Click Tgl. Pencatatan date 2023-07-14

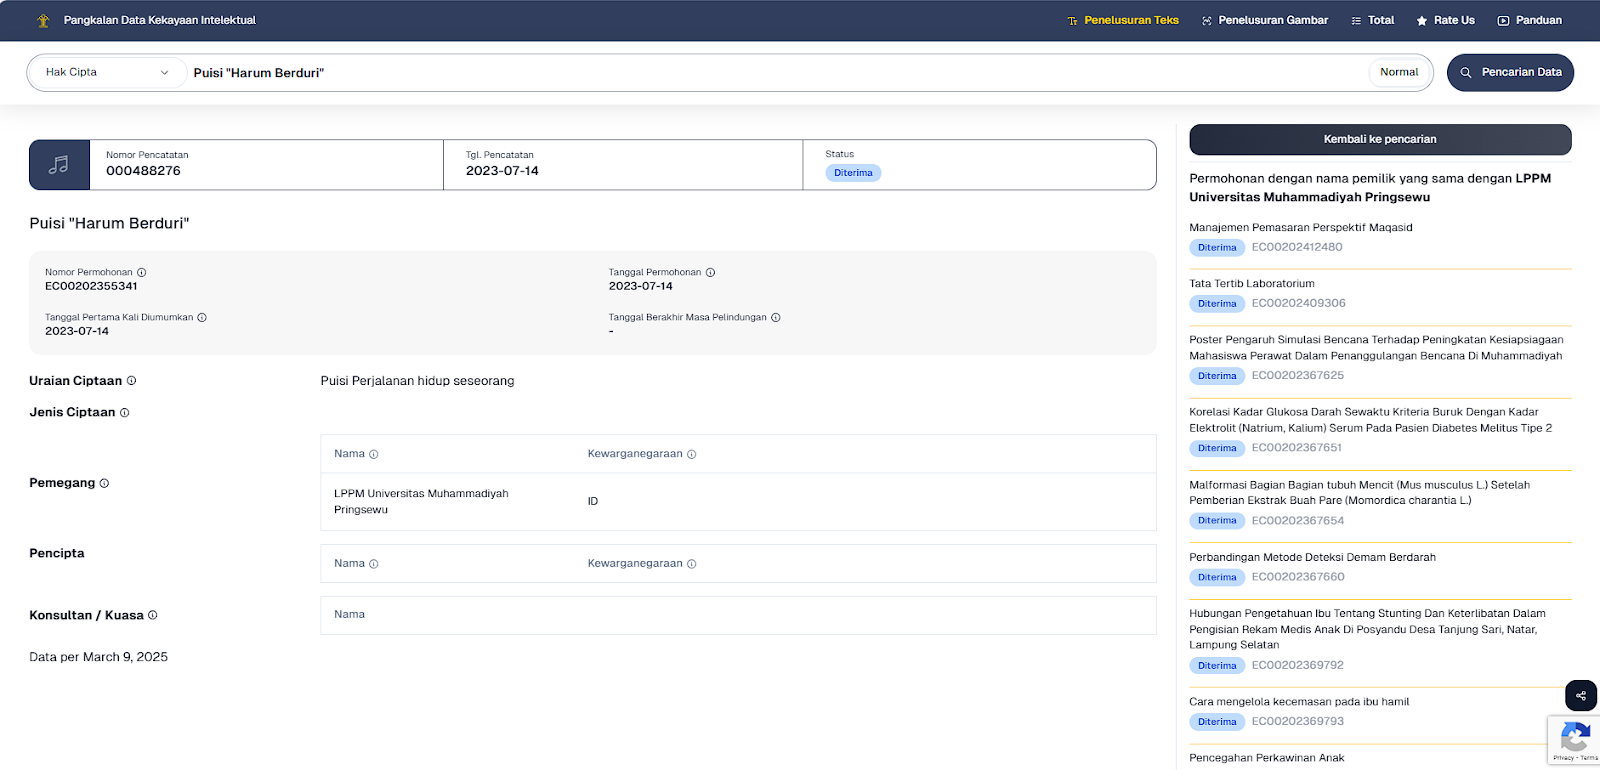[502, 171]
